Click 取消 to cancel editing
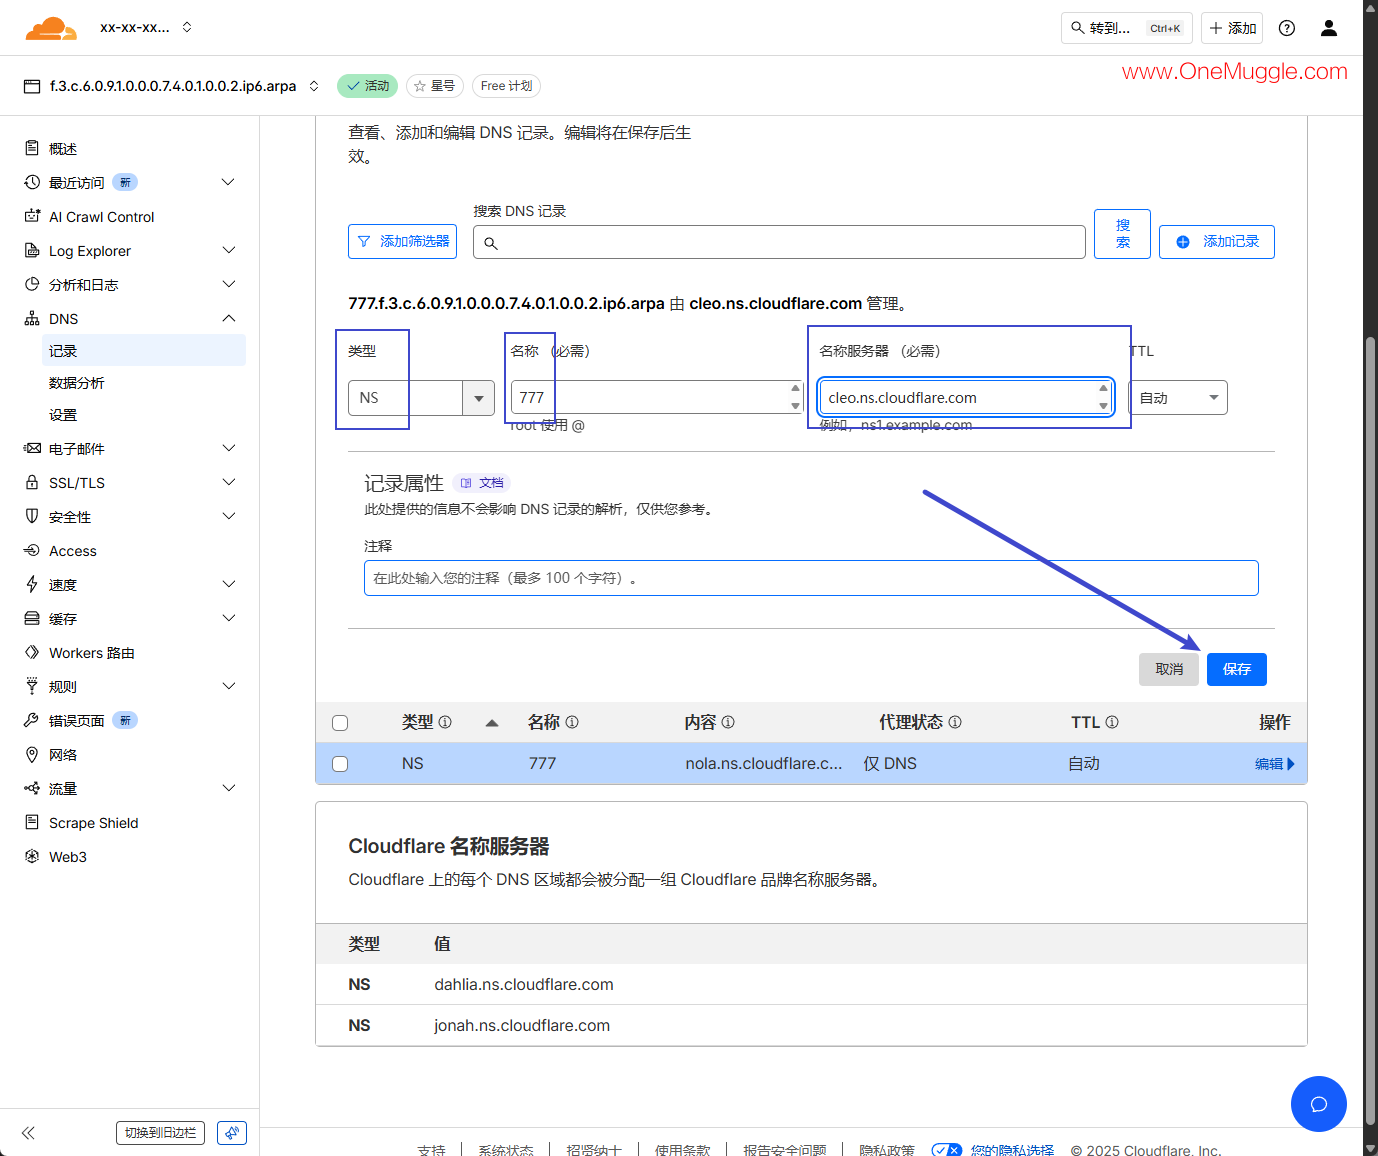Viewport: 1378px width, 1156px height. 1169,669
